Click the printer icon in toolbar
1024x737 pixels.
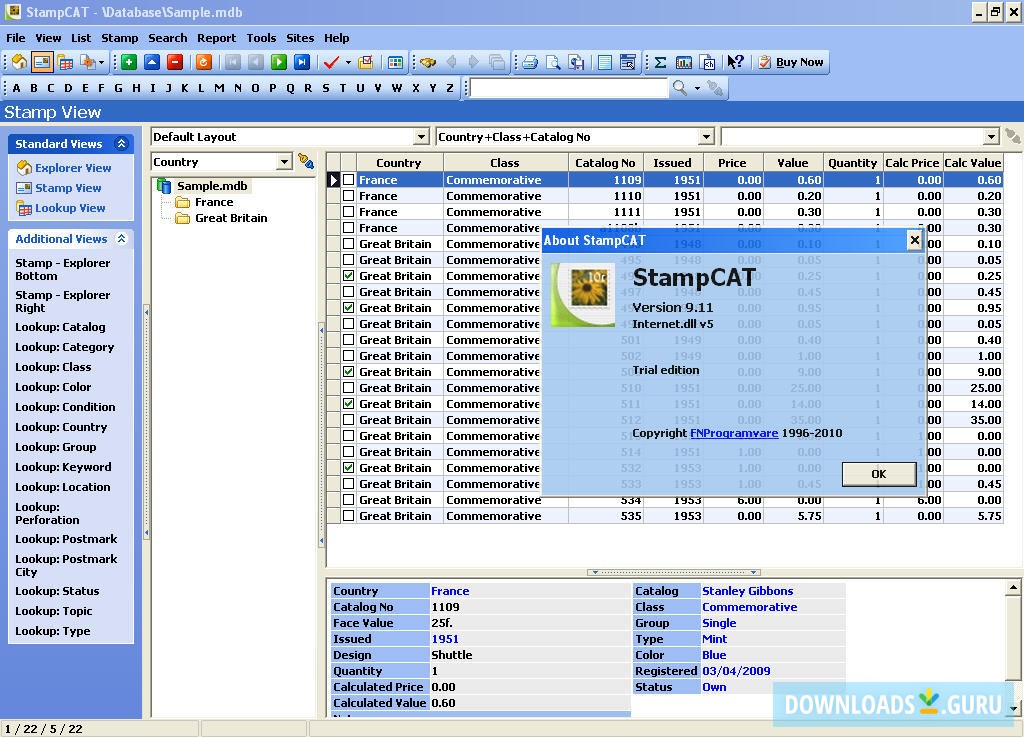530,62
